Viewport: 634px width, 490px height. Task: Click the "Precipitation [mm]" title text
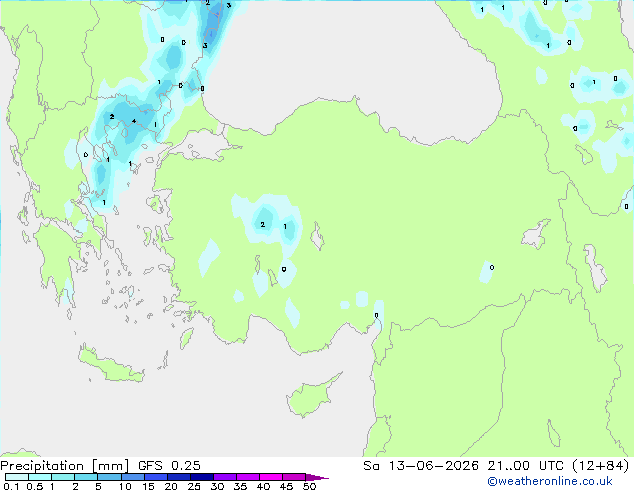65,466
